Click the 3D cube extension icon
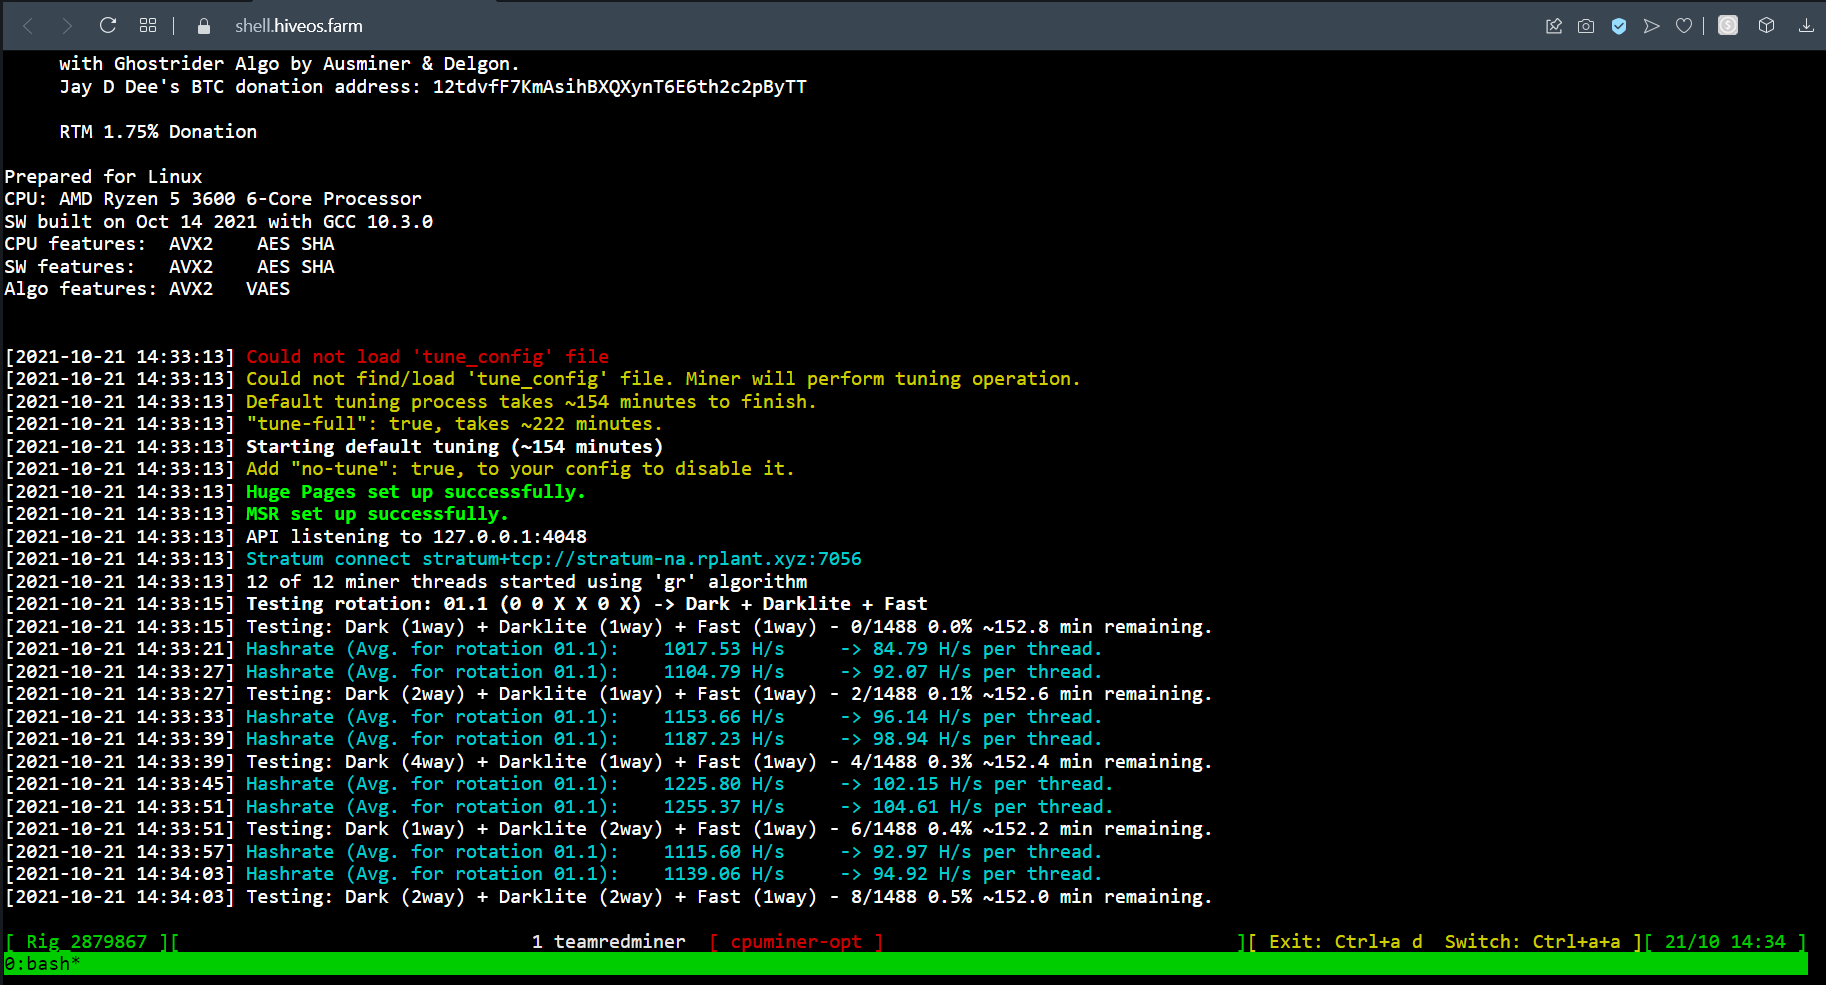 coord(1766,25)
